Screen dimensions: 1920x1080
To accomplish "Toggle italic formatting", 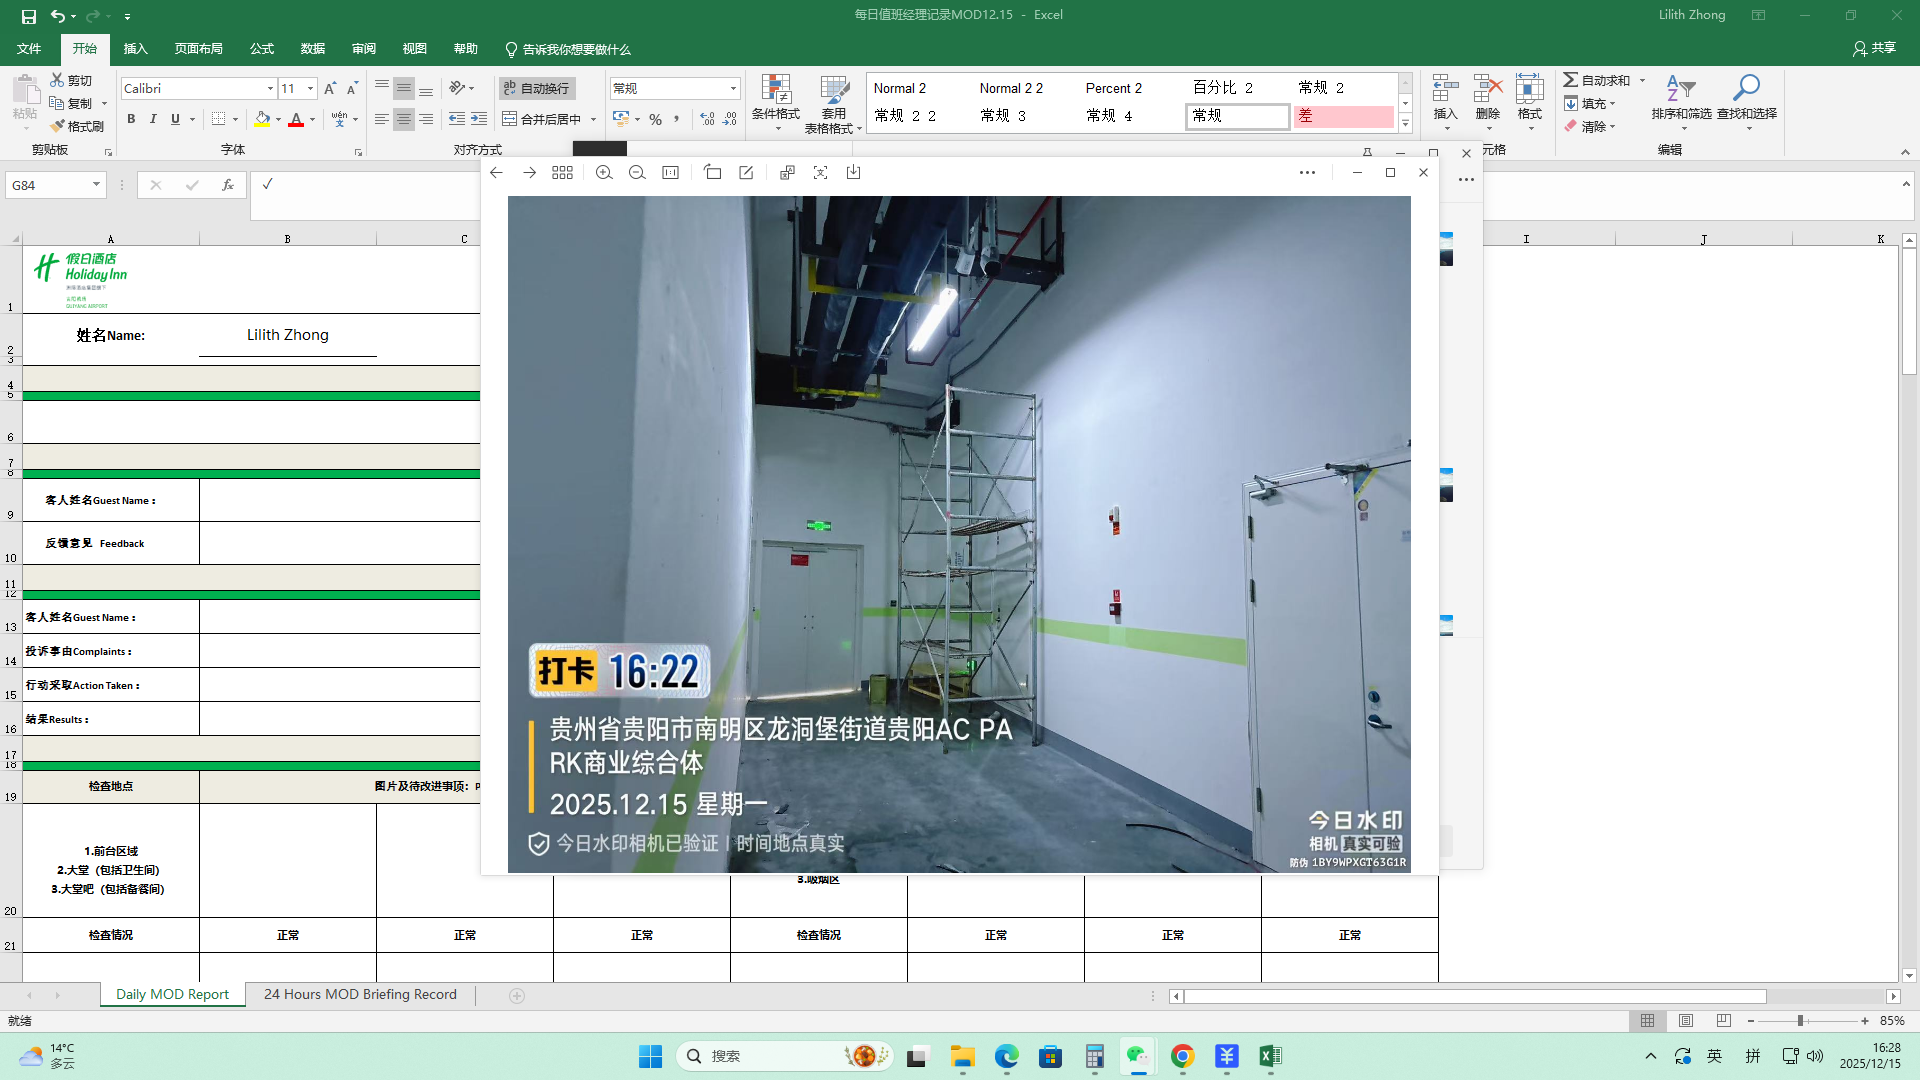I will pyautogui.click(x=153, y=119).
